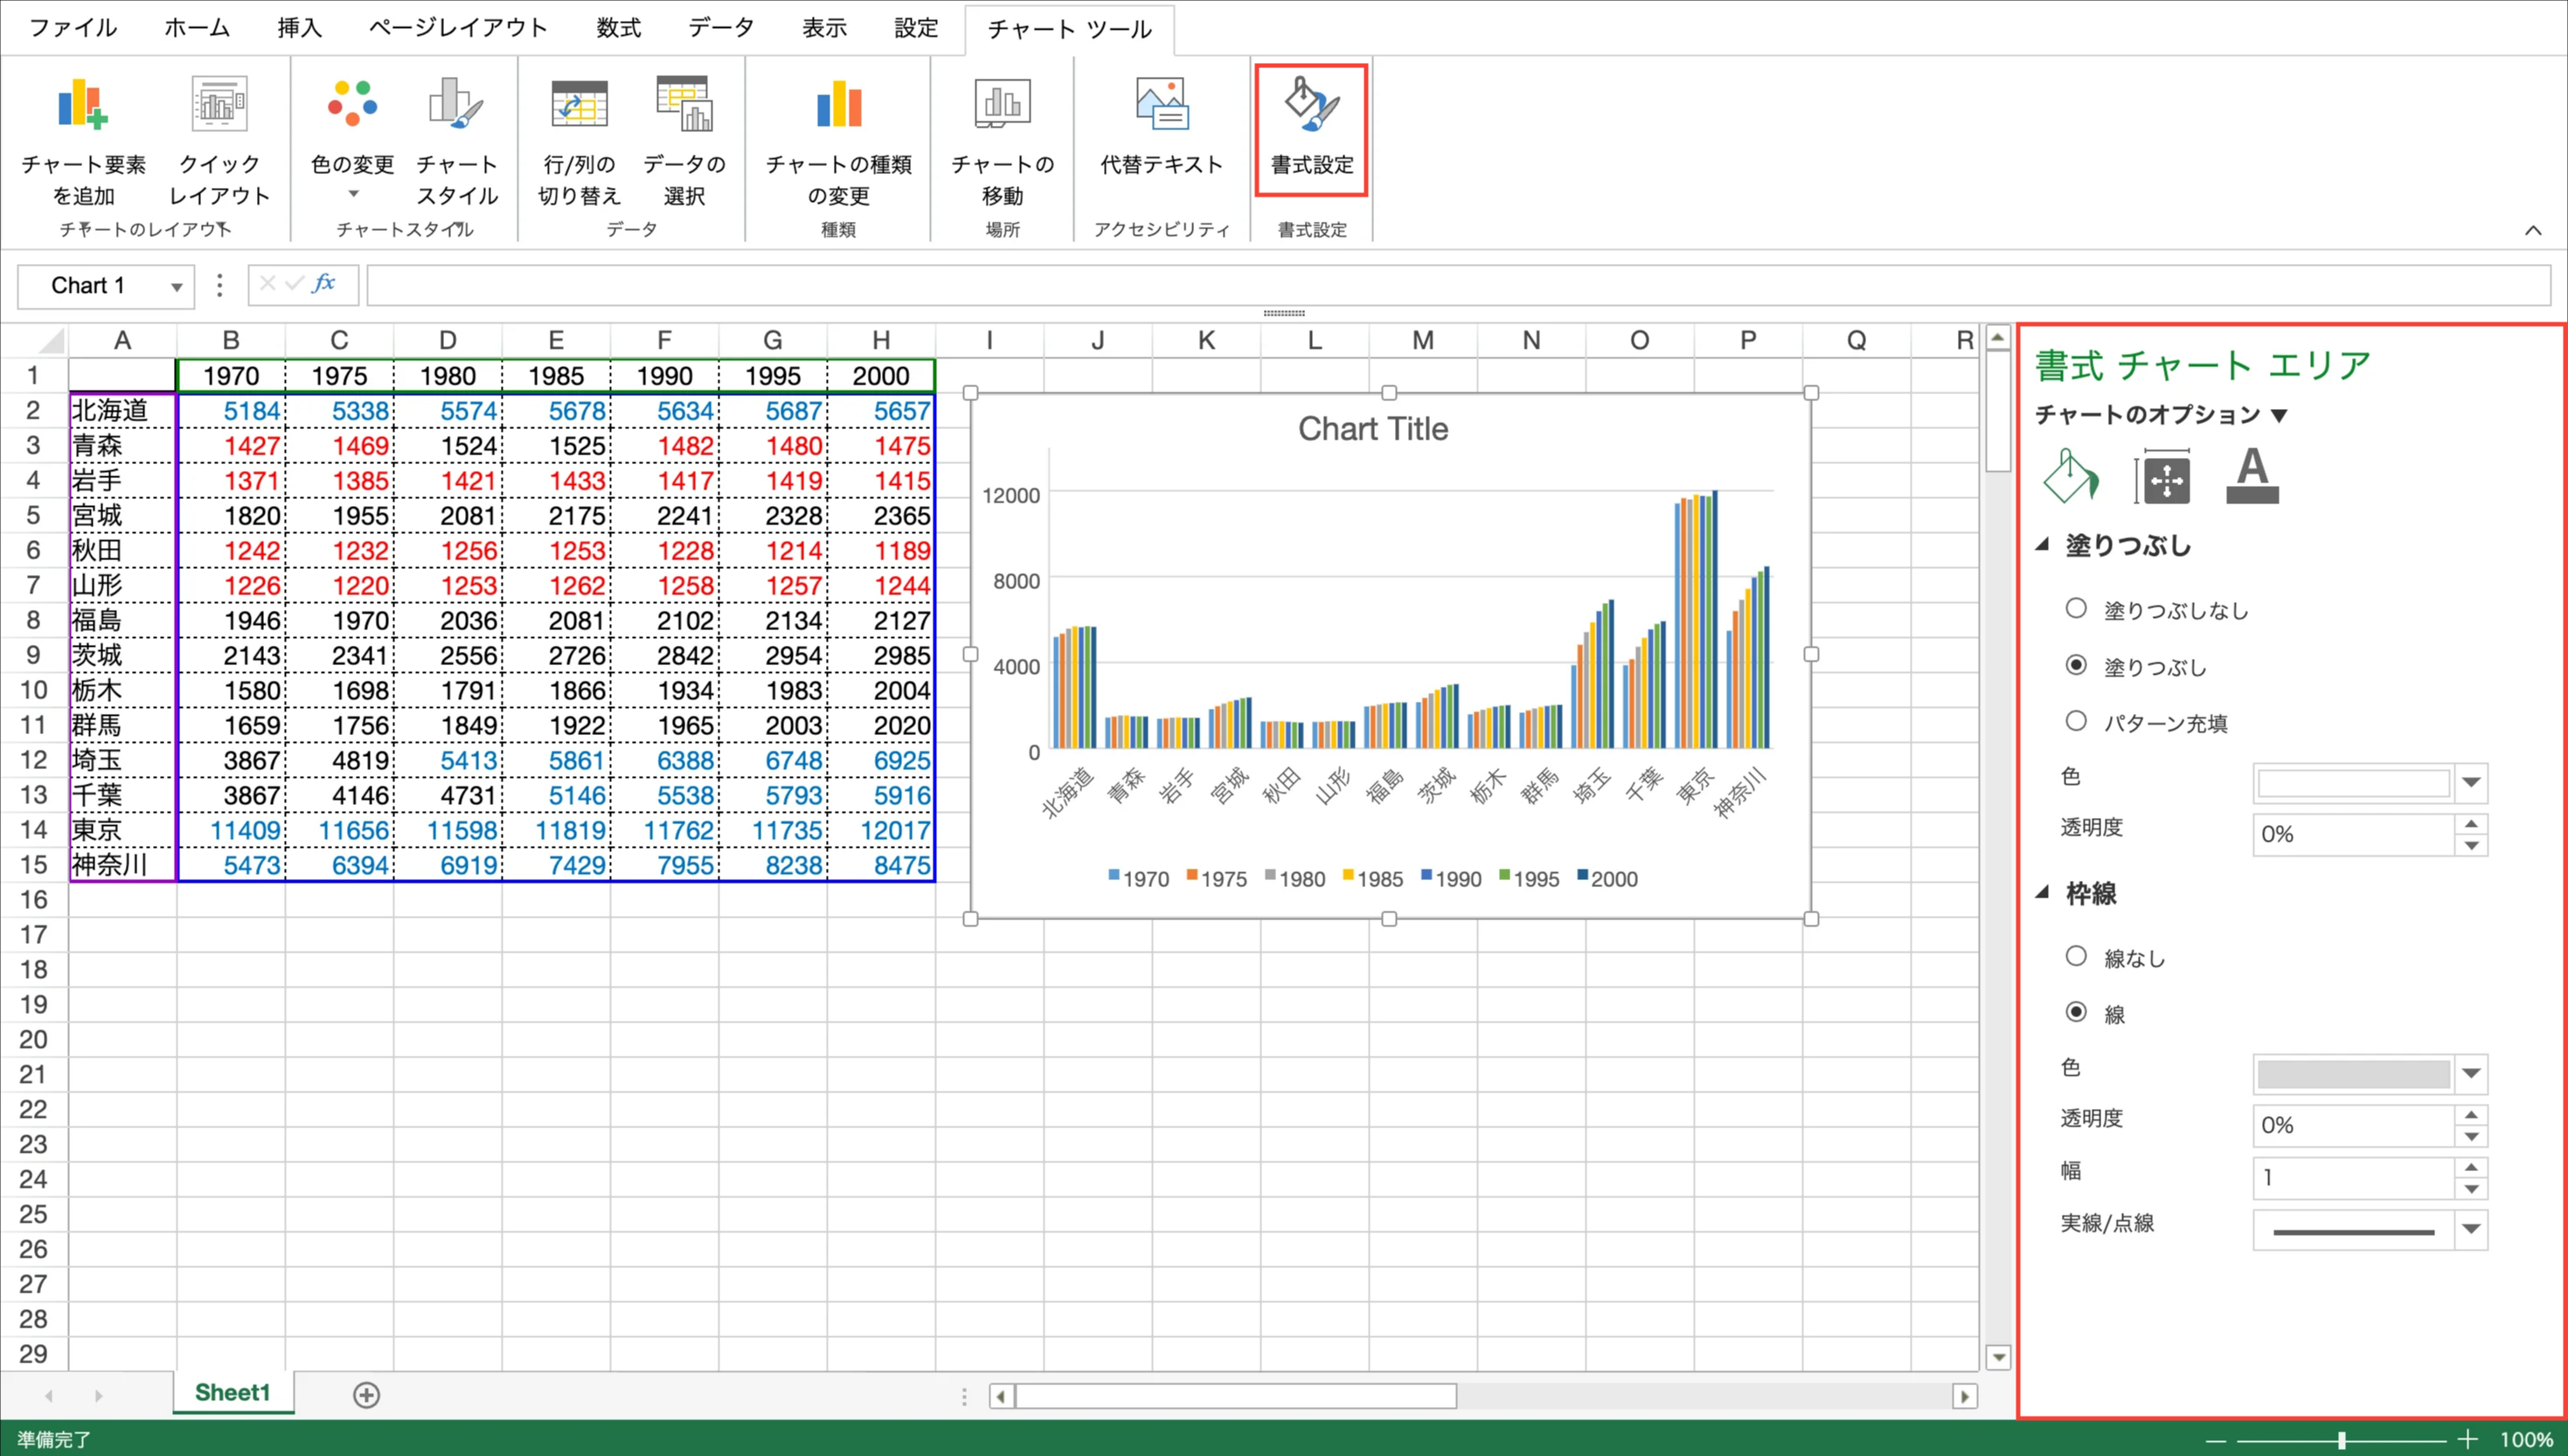
Task: Select the Text Options 'A' icon
Action: [x=2251, y=476]
